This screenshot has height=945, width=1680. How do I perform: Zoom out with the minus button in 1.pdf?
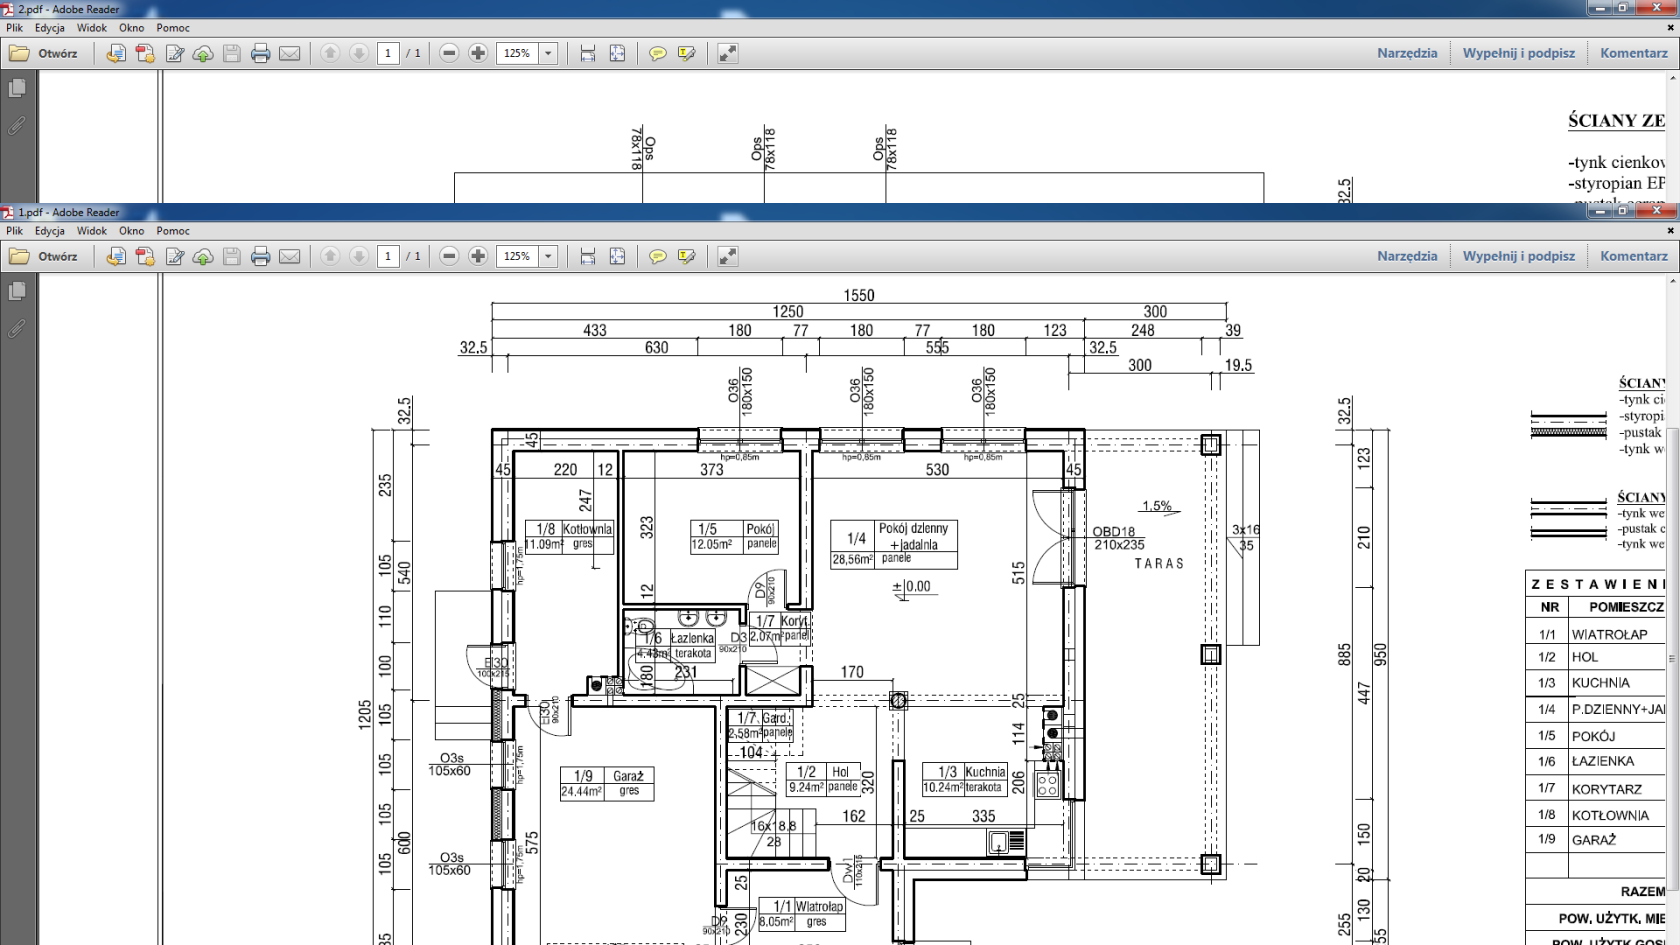449,257
